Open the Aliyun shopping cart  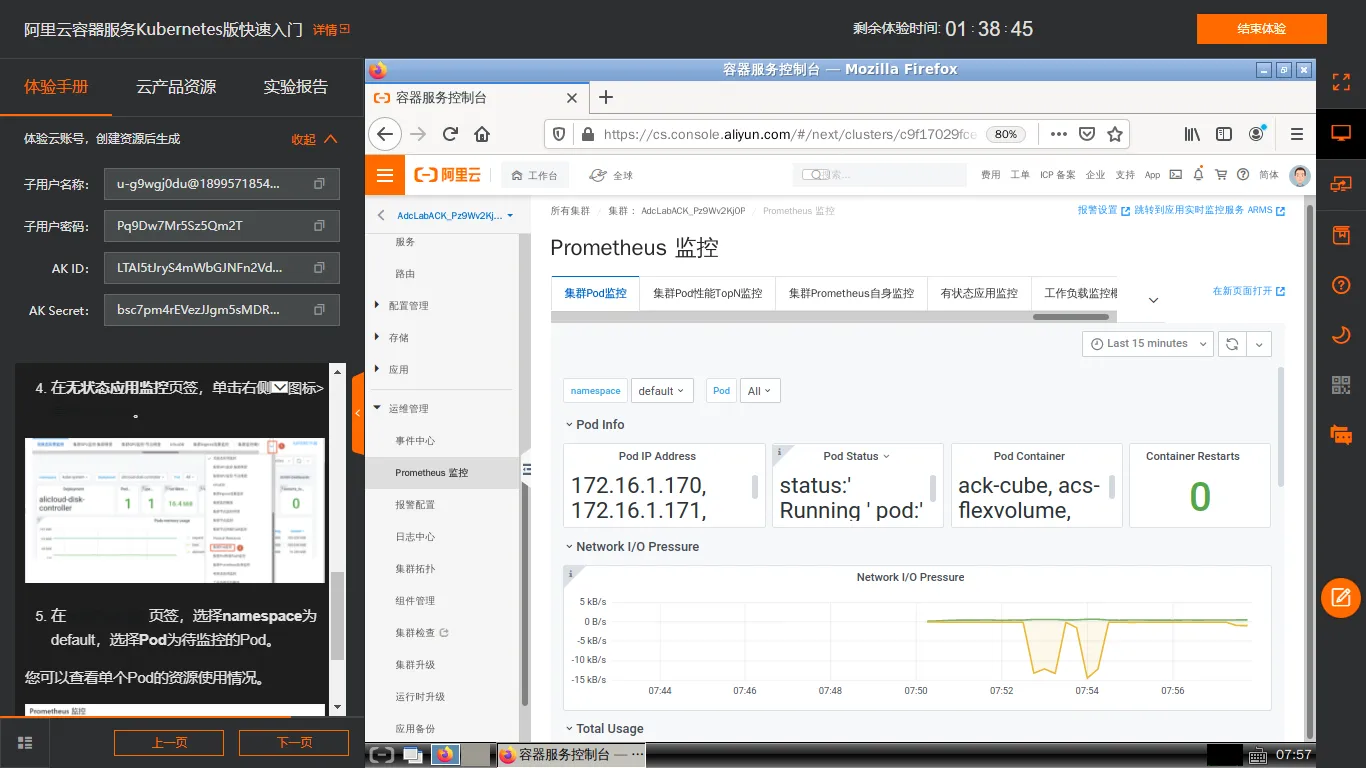click(1221, 175)
